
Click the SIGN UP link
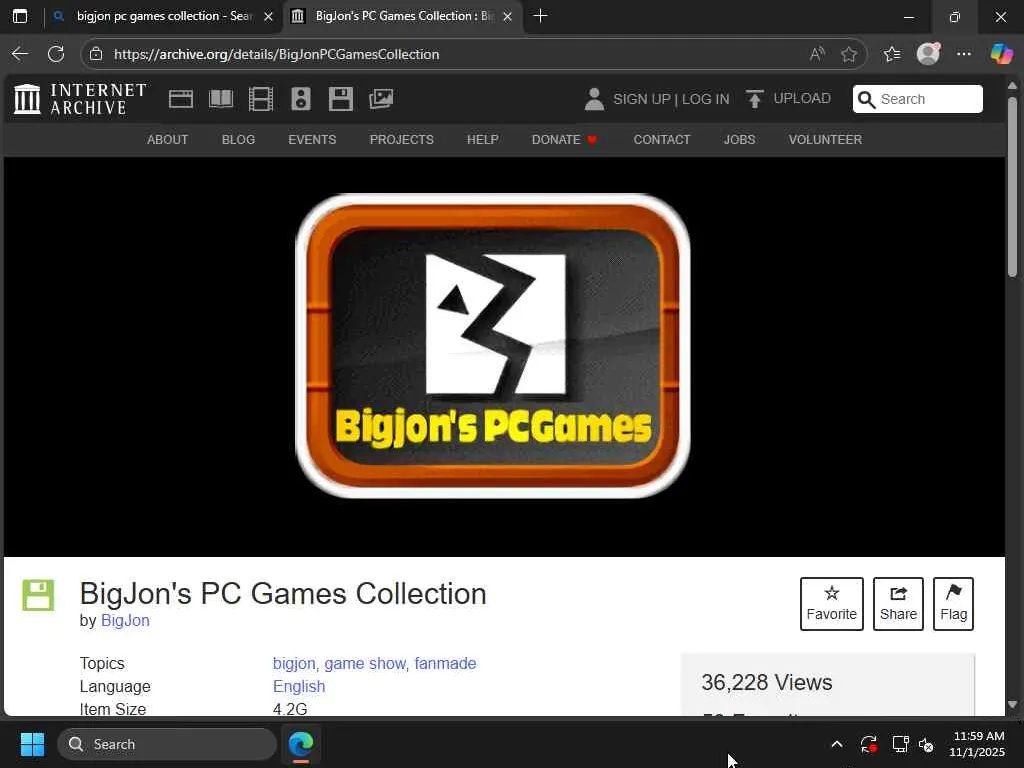point(642,99)
